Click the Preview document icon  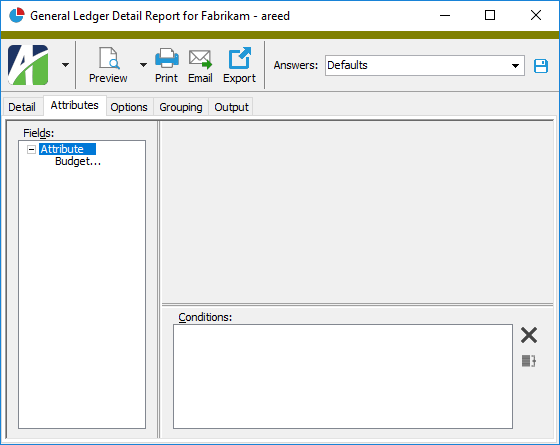point(109,58)
